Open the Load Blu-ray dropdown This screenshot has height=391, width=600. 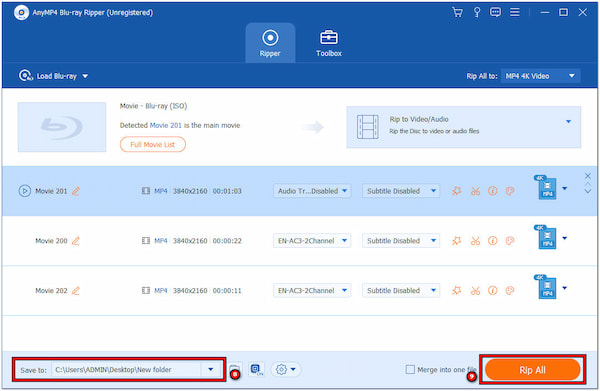click(x=54, y=76)
